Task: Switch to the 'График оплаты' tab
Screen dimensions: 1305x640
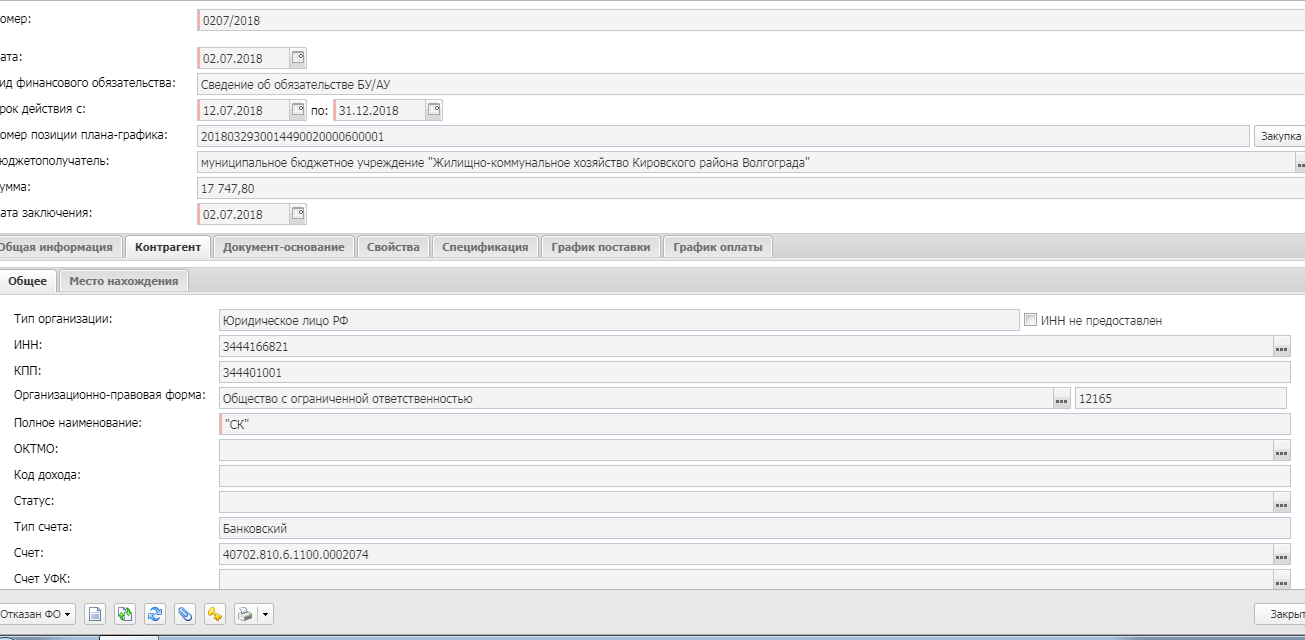Action: click(x=717, y=247)
